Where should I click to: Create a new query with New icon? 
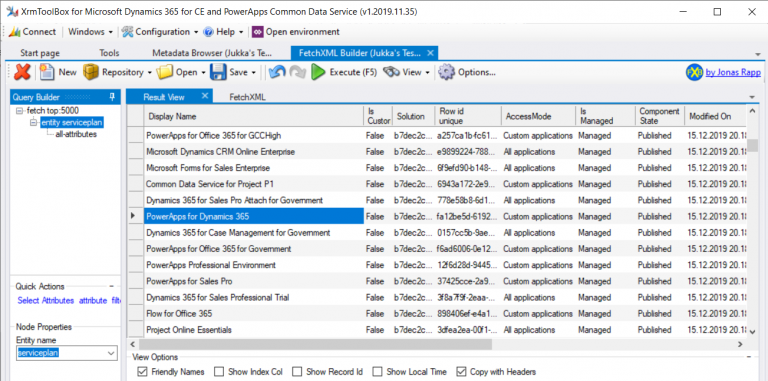pyautogui.click(x=47, y=72)
